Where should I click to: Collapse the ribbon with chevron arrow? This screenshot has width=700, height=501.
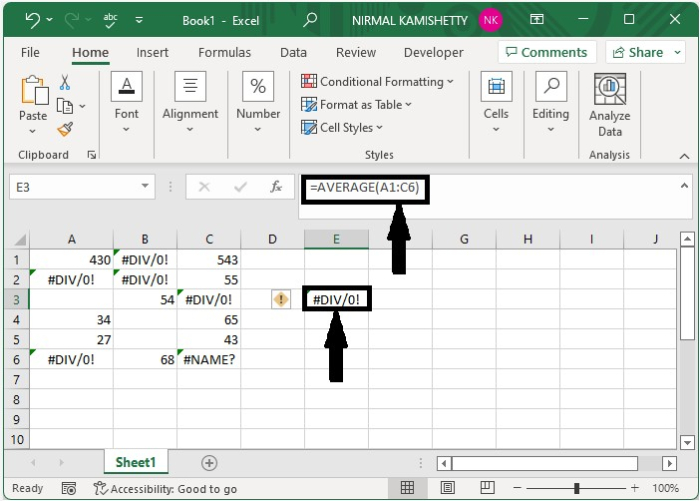684,156
